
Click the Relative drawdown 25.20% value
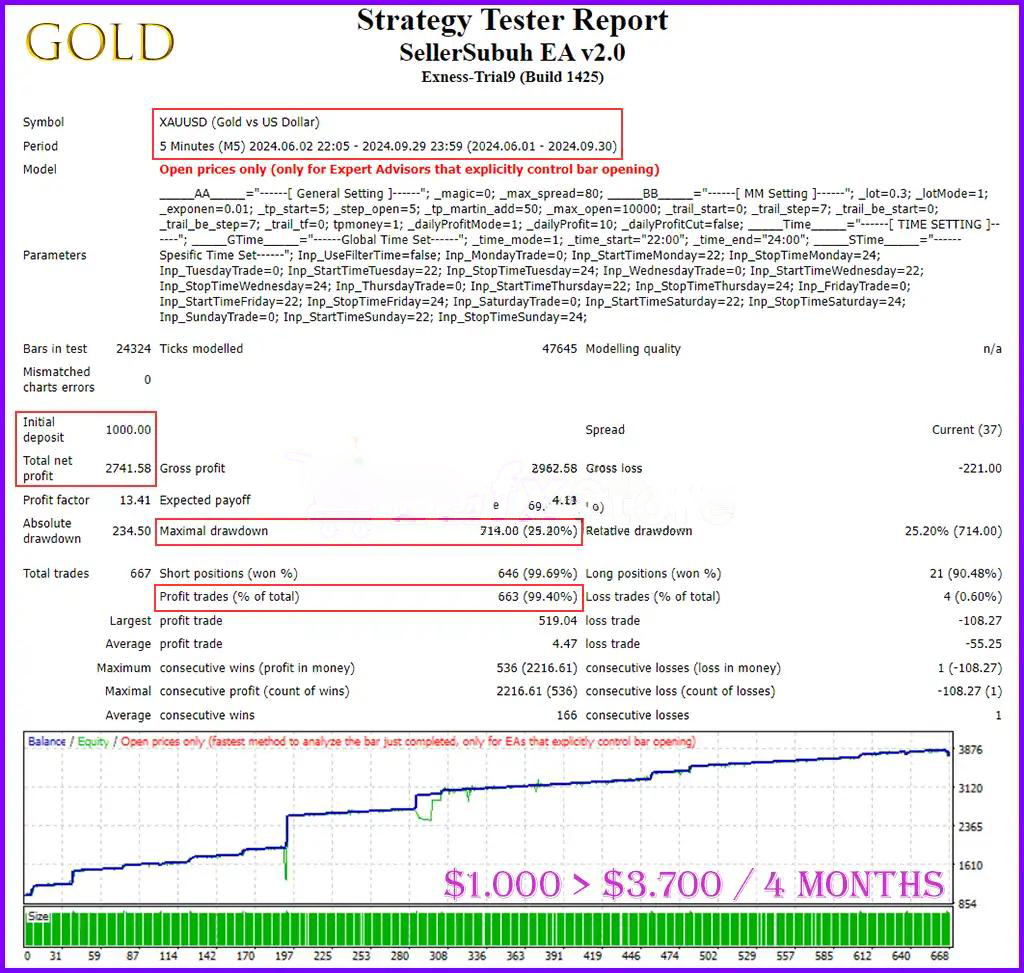[x=952, y=531]
